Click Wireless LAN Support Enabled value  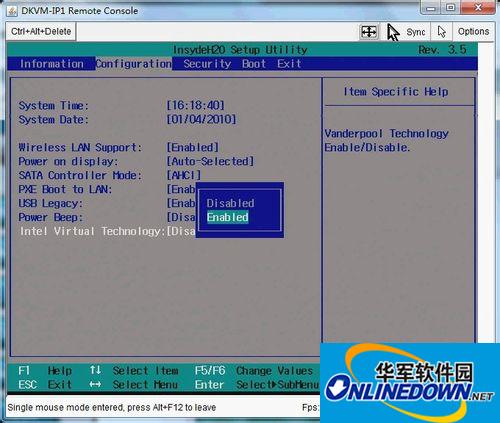[193, 147]
